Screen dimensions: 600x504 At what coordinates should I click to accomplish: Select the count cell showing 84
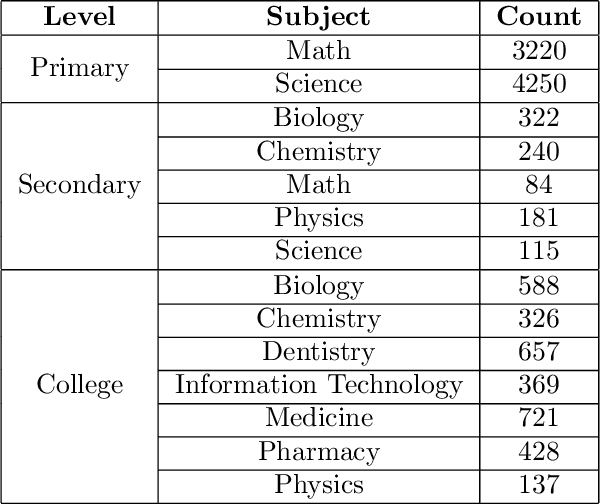[x=538, y=185]
